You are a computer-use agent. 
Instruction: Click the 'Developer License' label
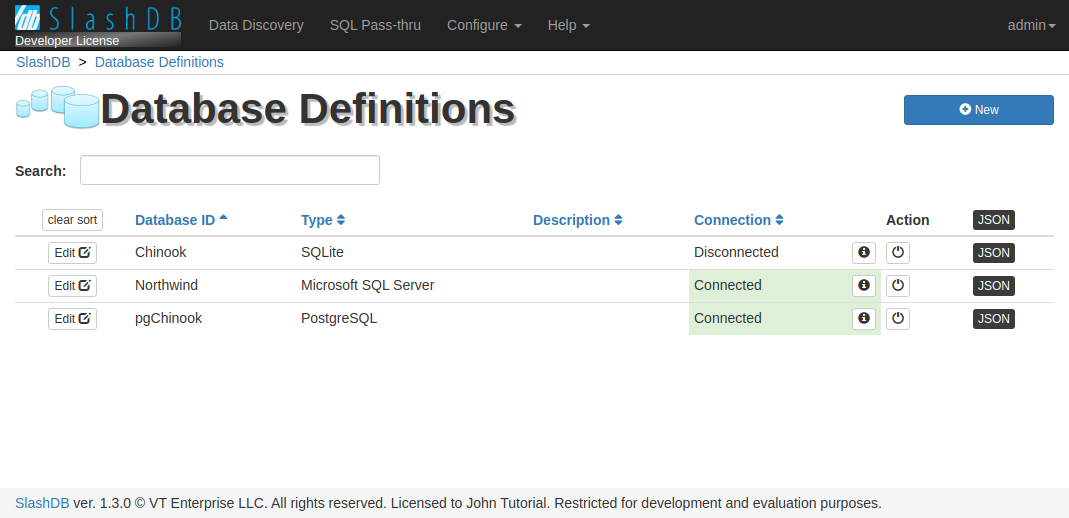(67, 41)
